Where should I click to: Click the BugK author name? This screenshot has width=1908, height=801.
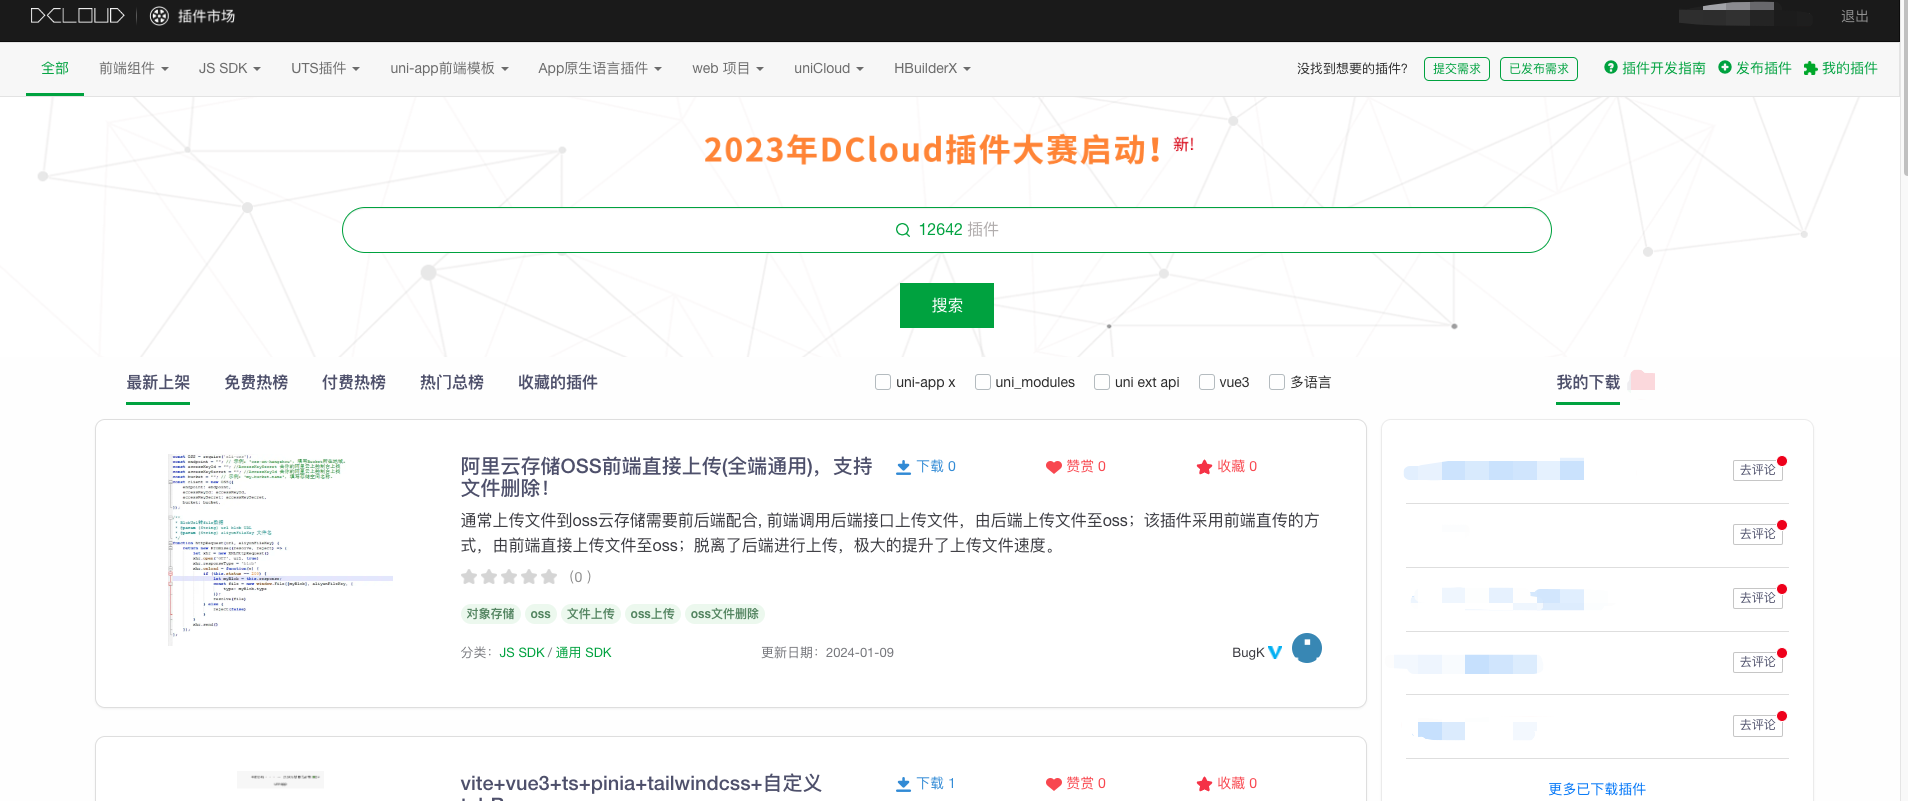pos(1248,653)
